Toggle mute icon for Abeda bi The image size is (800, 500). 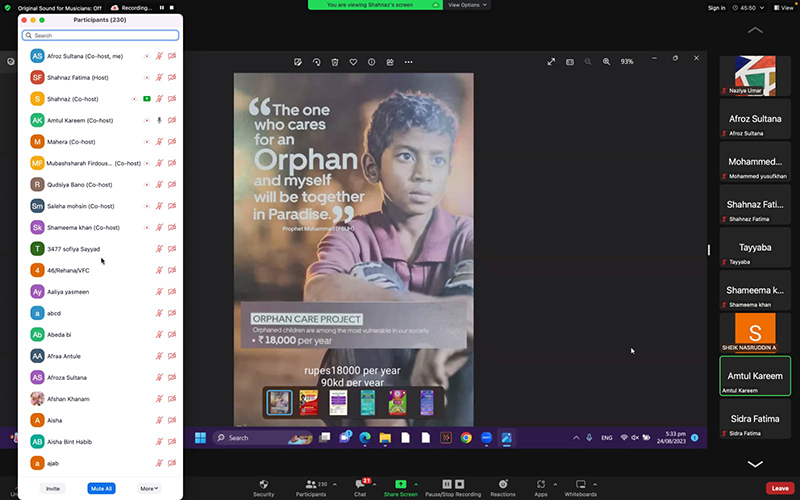tap(159, 335)
